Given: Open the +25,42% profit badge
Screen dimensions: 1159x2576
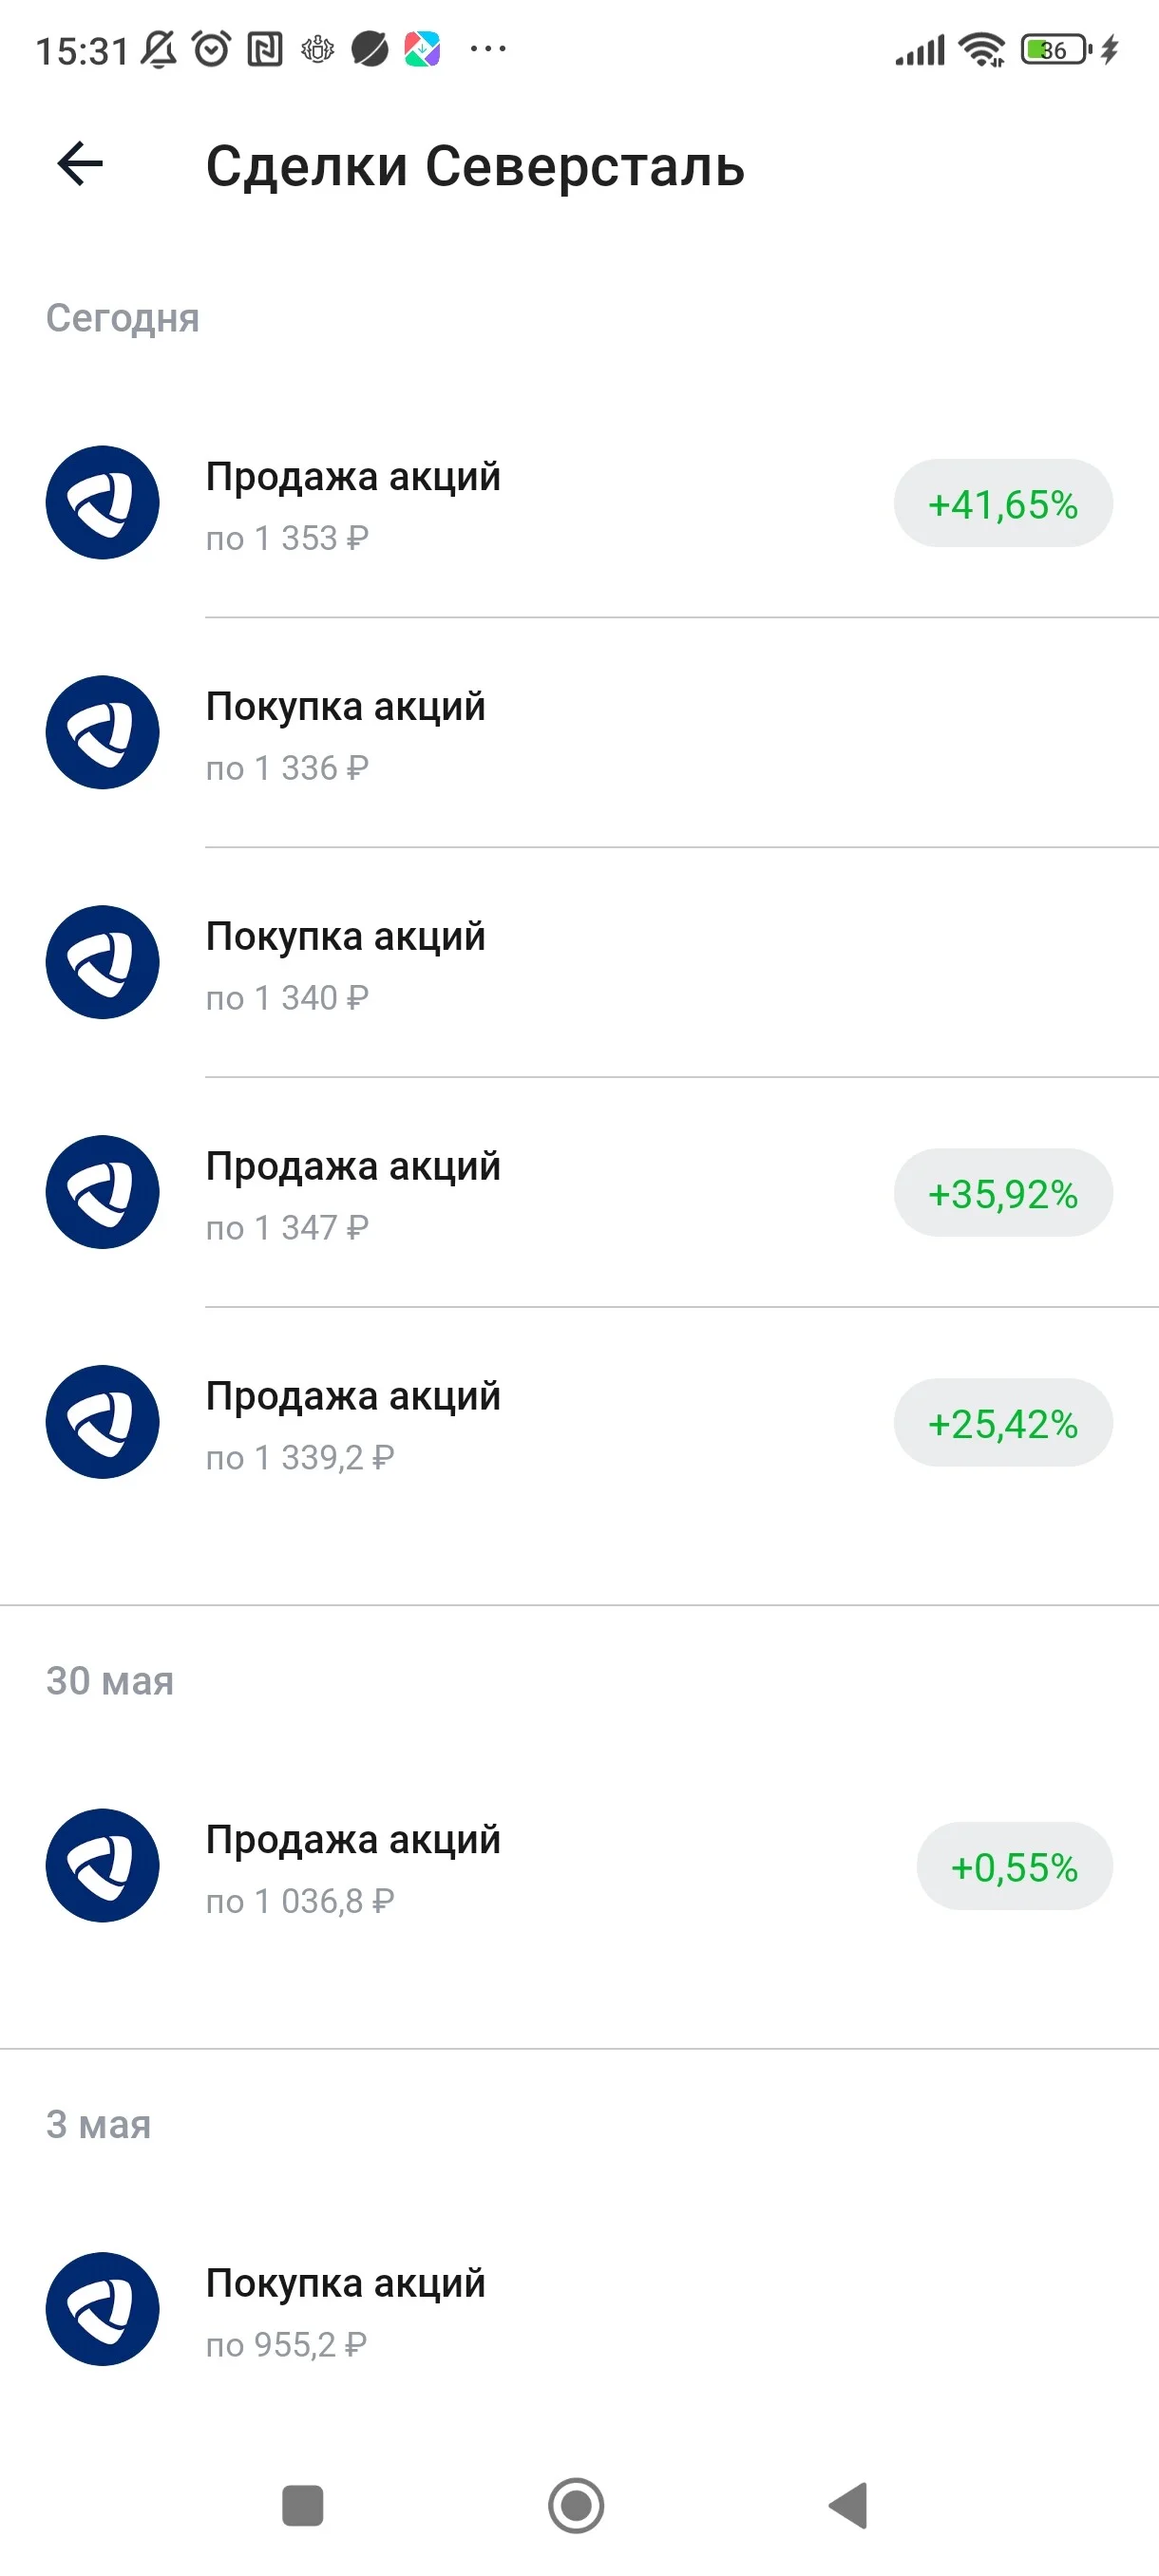Looking at the screenshot, I should point(1003,1423).
